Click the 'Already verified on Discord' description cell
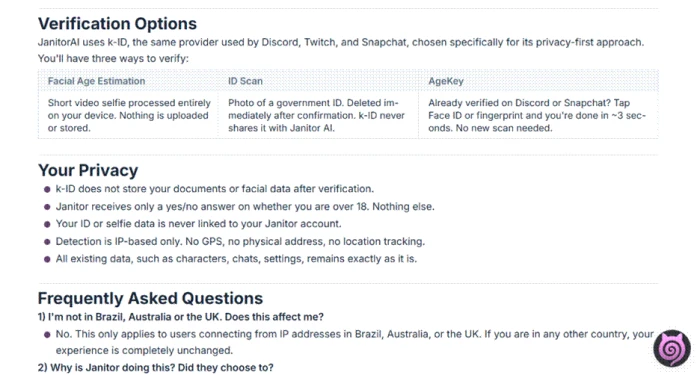This screenshot has height=375, width=700. (x=537, y=115)
